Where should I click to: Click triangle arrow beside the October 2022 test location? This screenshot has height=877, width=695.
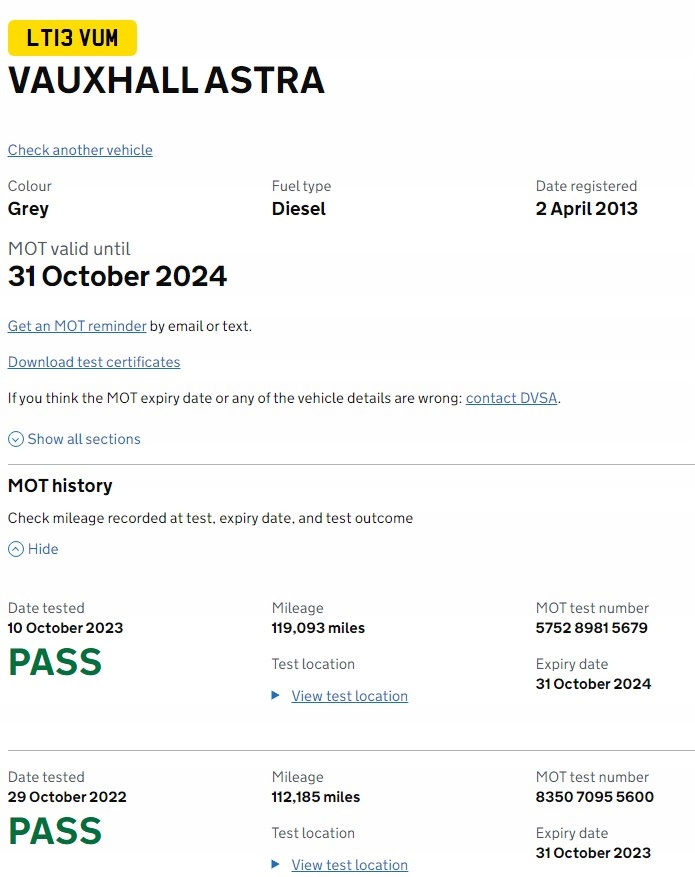[x=276, y=865]
